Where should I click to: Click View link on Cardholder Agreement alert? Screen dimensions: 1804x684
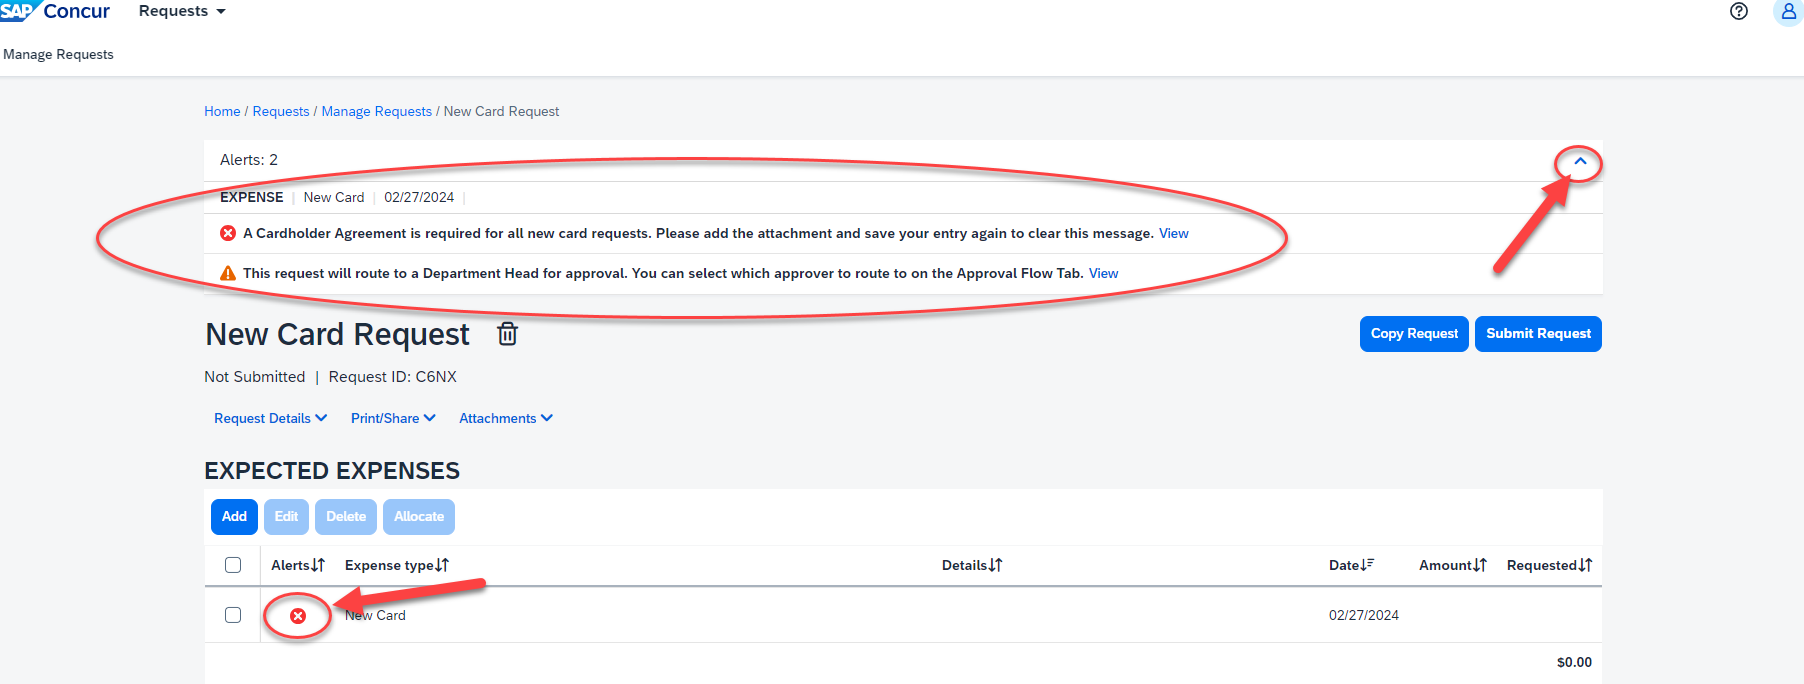pyautogui.click(x=1173, y=233)
